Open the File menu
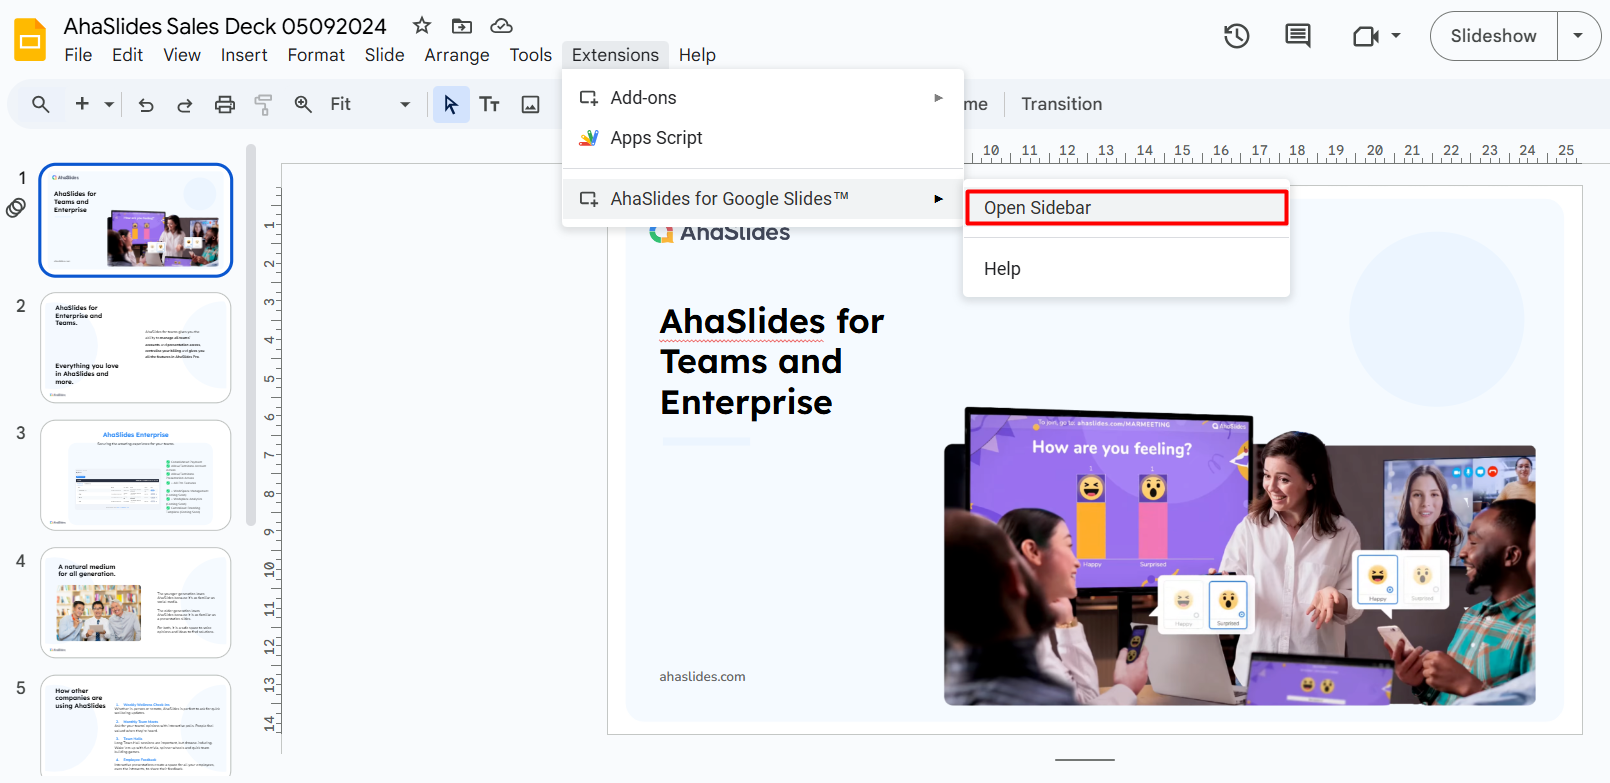 pos(78,55)
